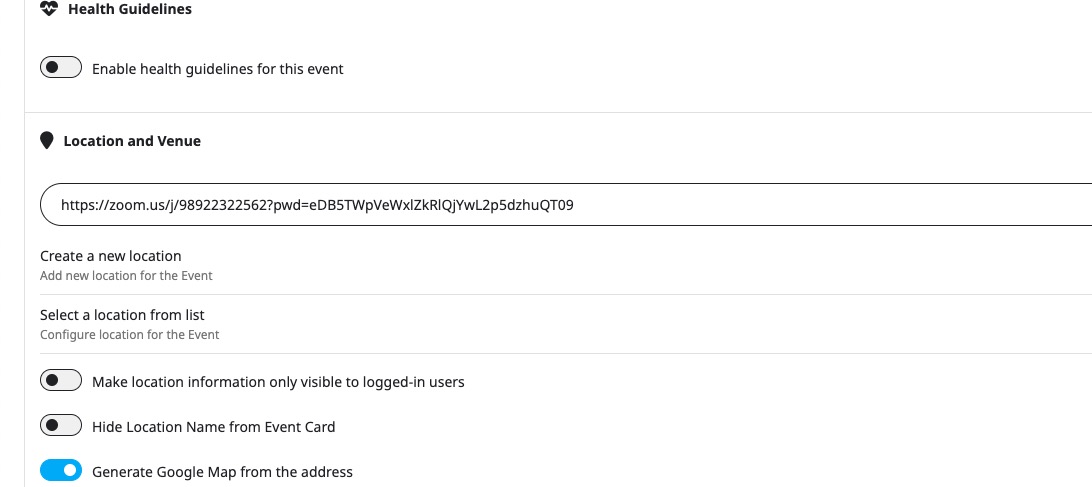The image size is (1092, 487).
Task: Enable health guidelines toggle switch
Action: pyautogui.click(x=61, y=68)
